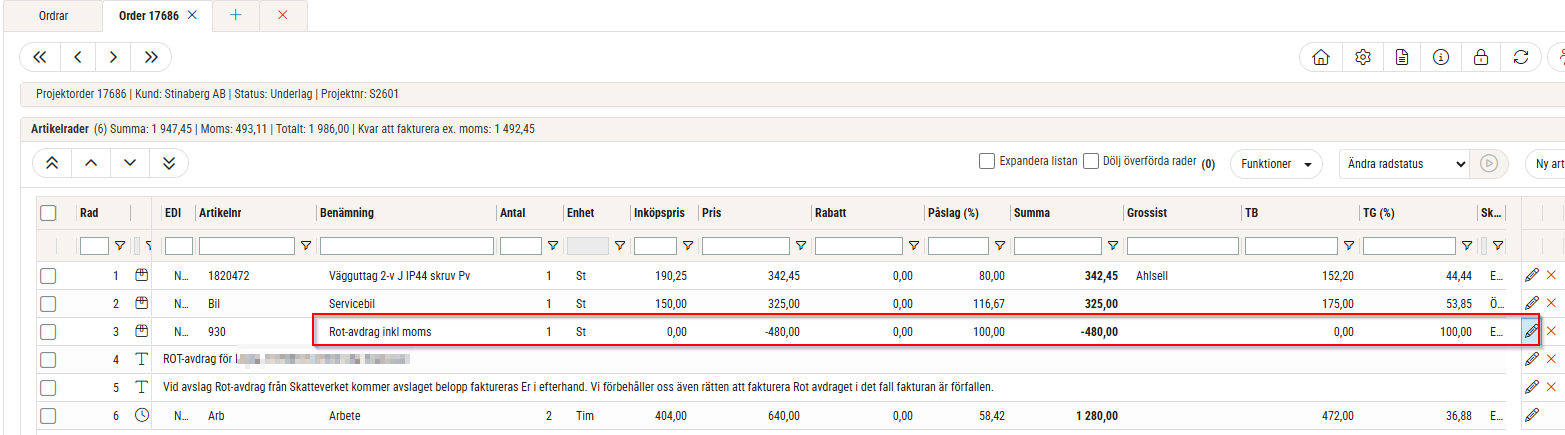Viewport: 1565px width, 435px height.
Task: Click the document icon in top toolbar
Action: [1402, 57]
